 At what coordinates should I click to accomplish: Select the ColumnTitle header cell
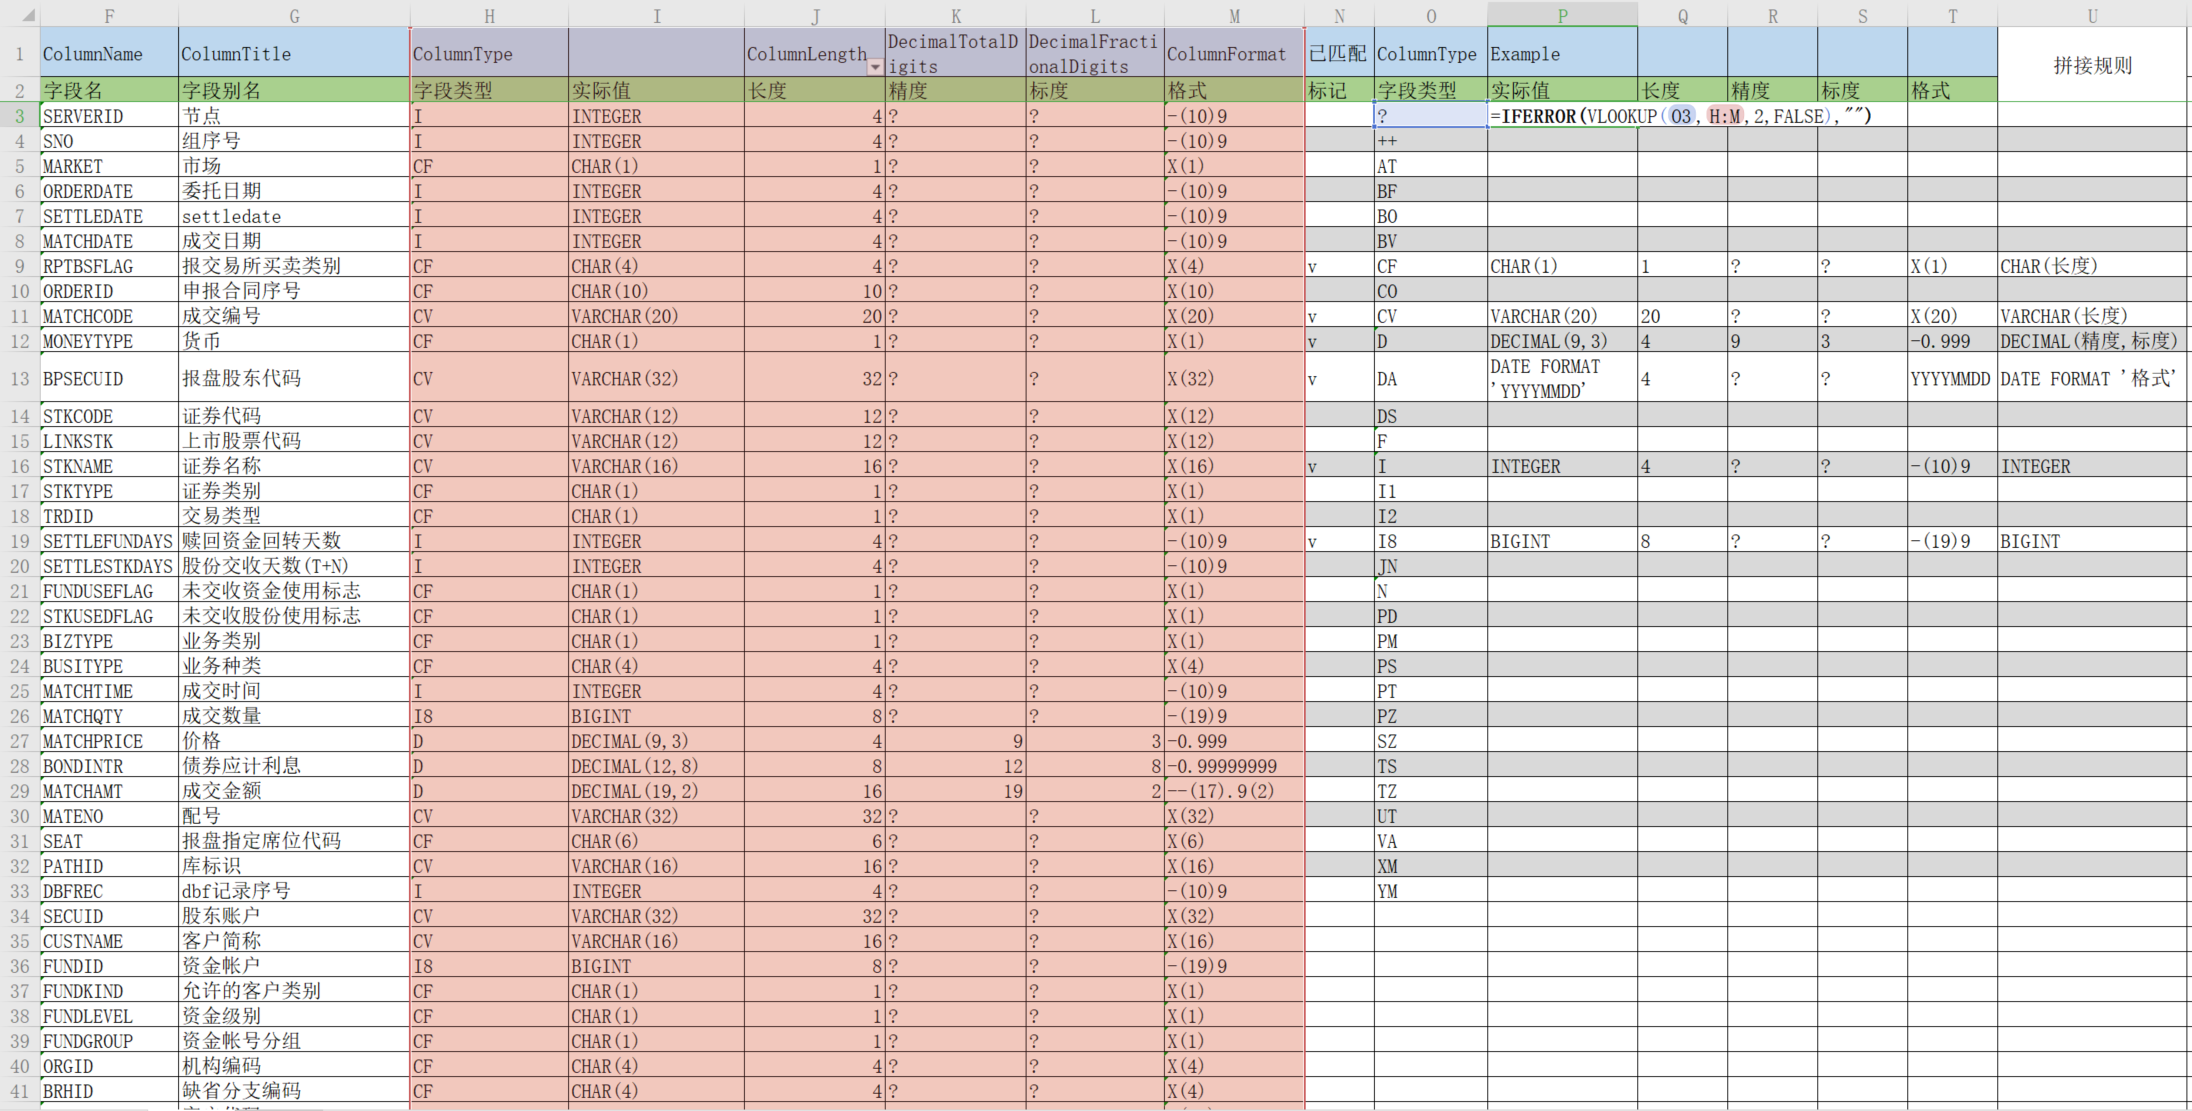pos(294,53)
